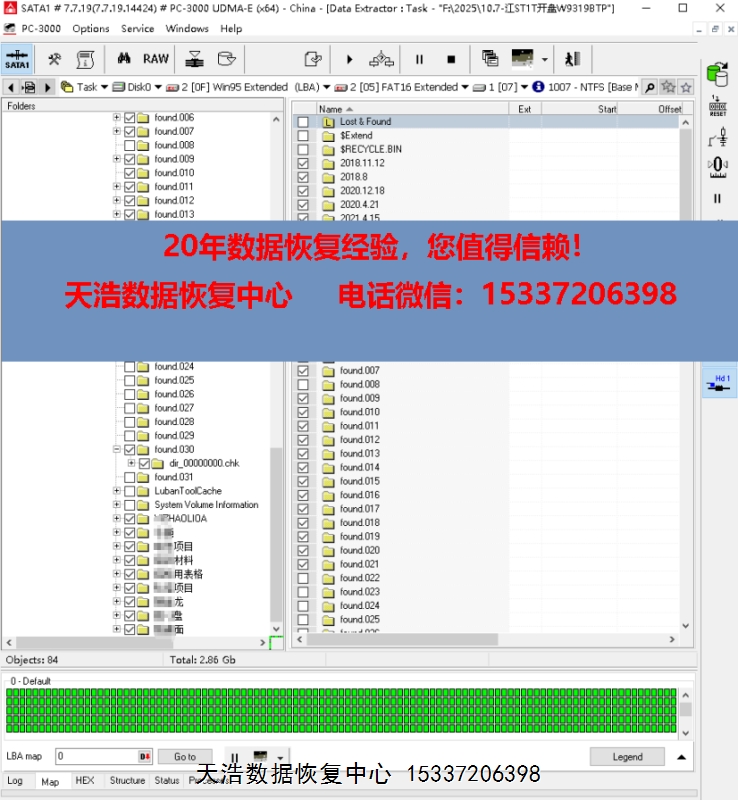Click the green database copy icon
Image resolution: width=738 pixels, height=800 pixels.
pyautogui.click(x=716, y=75)
